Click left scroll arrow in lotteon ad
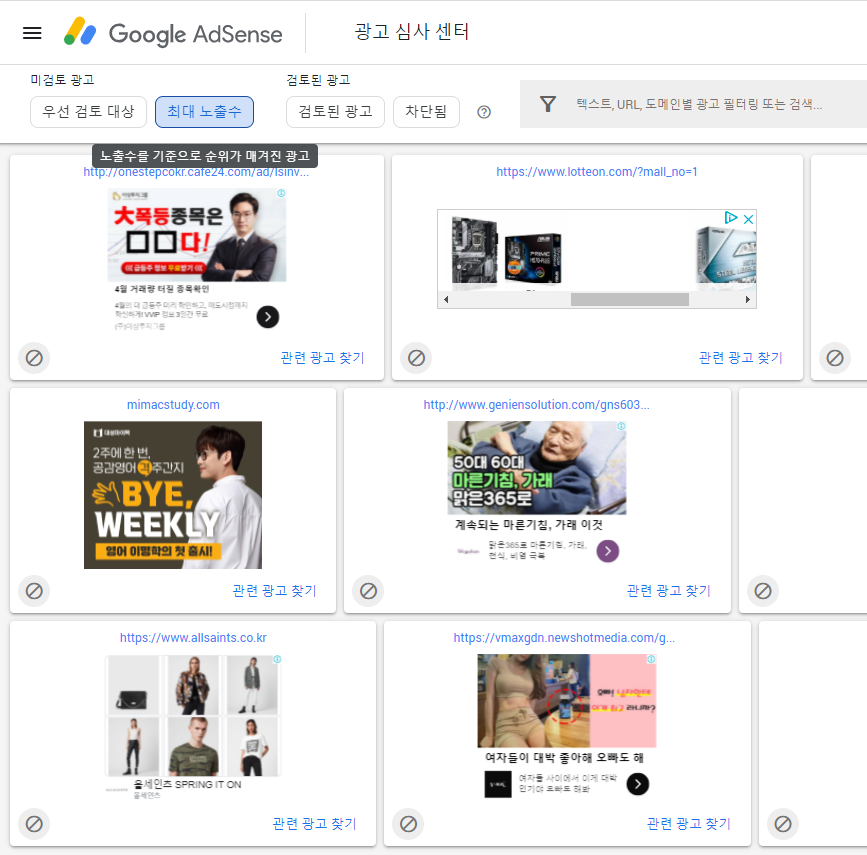Image resolution: width=867 pixels, height=855 pixels. point(446,299)
